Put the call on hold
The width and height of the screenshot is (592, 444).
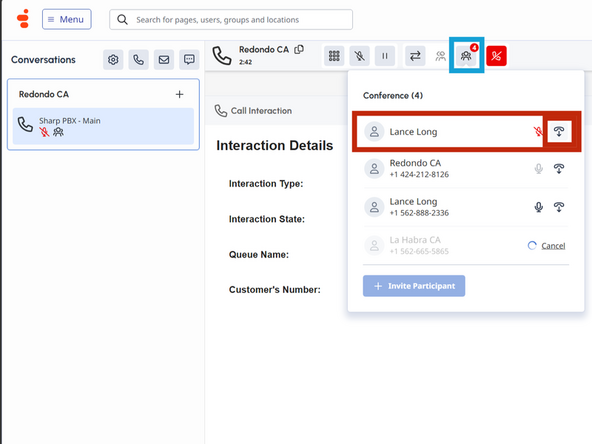[385, 56]
